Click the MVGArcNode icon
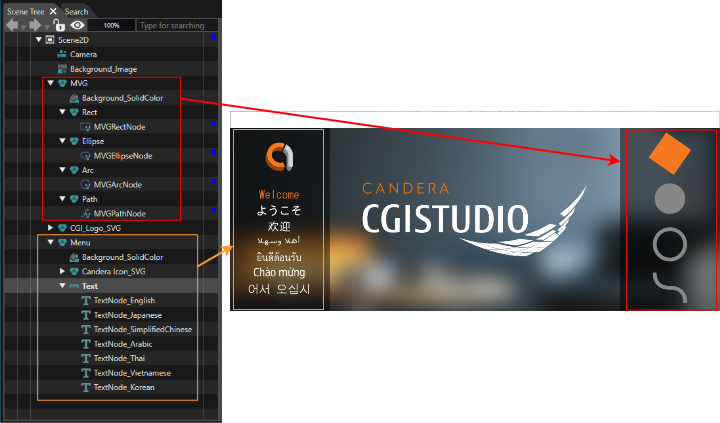This screenshot has height=423, width=720. click(85, 185)
